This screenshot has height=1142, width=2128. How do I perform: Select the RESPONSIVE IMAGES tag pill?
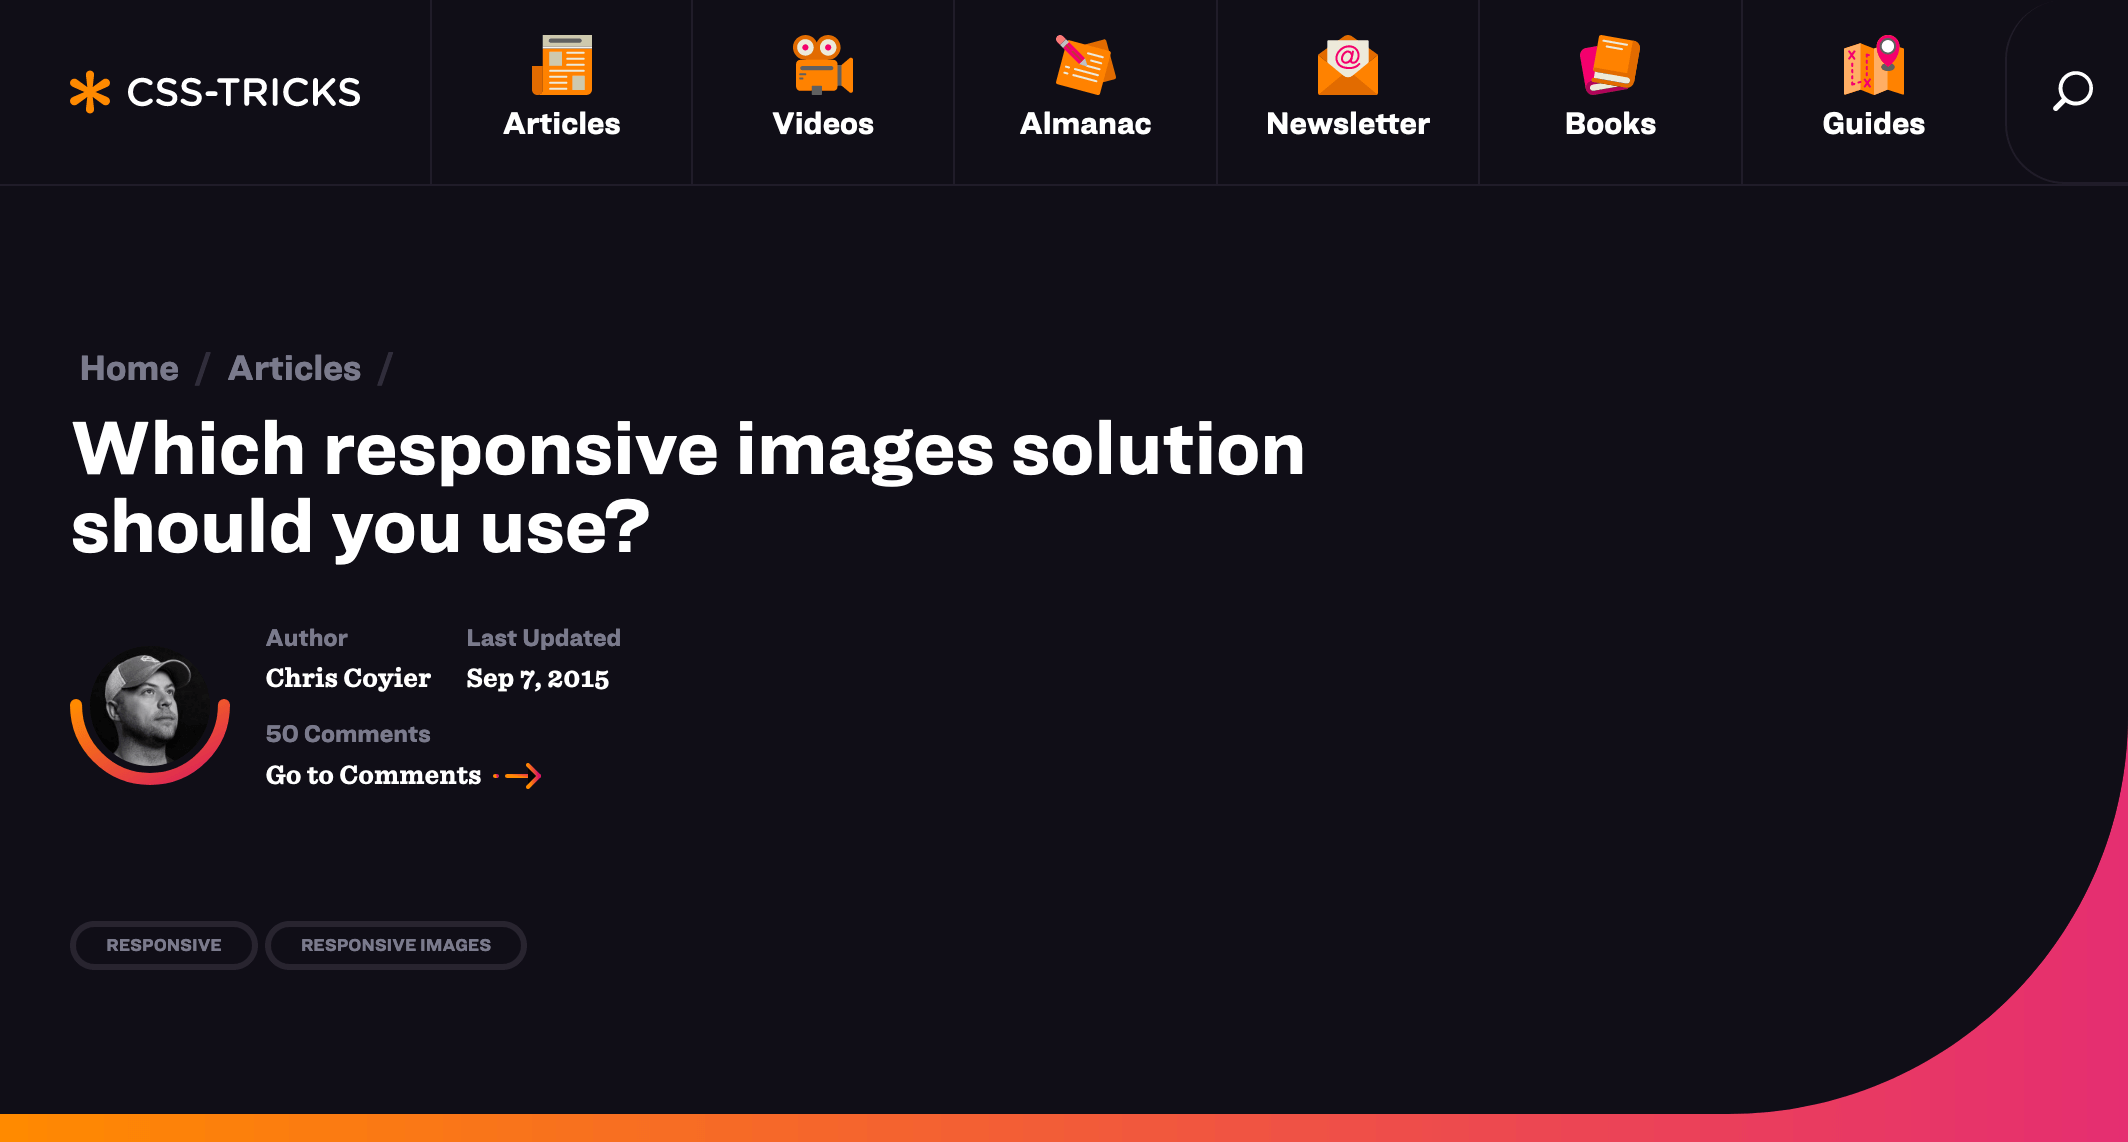point(396,945)
